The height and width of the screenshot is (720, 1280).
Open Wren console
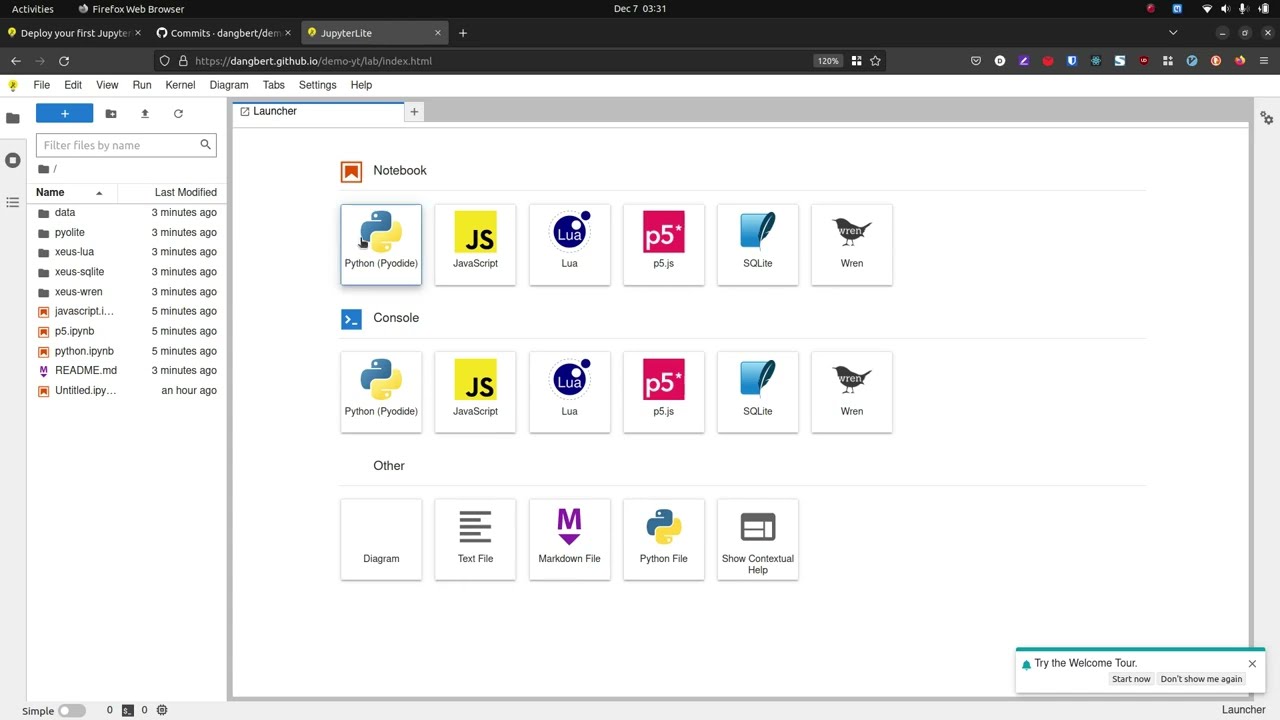(851, 392)
